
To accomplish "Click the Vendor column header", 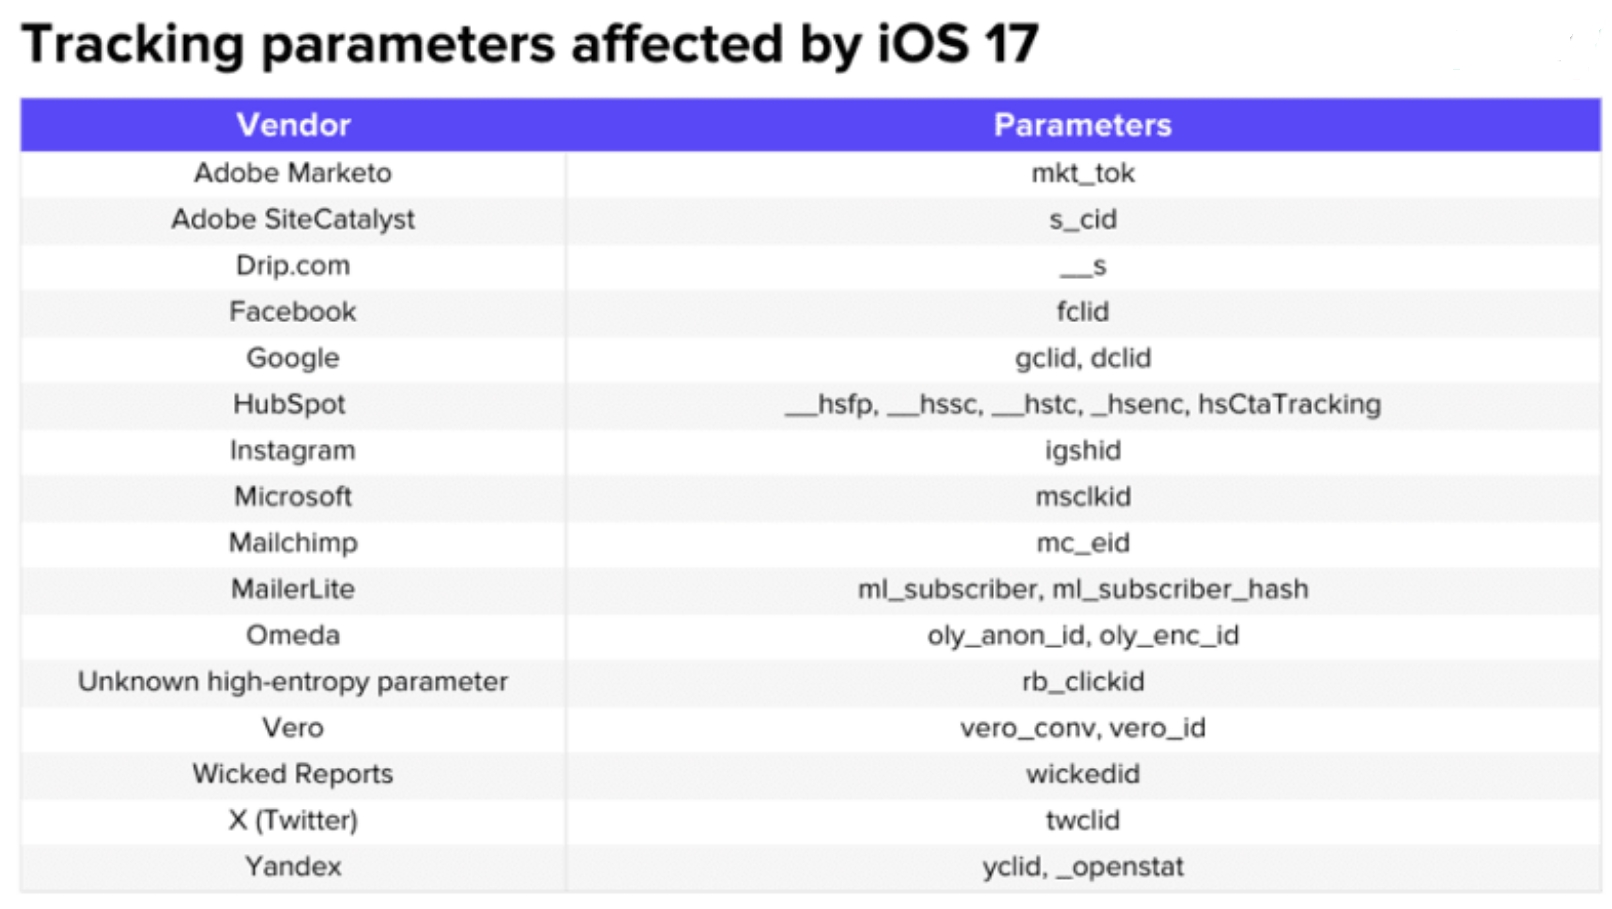I will (293, 125).
